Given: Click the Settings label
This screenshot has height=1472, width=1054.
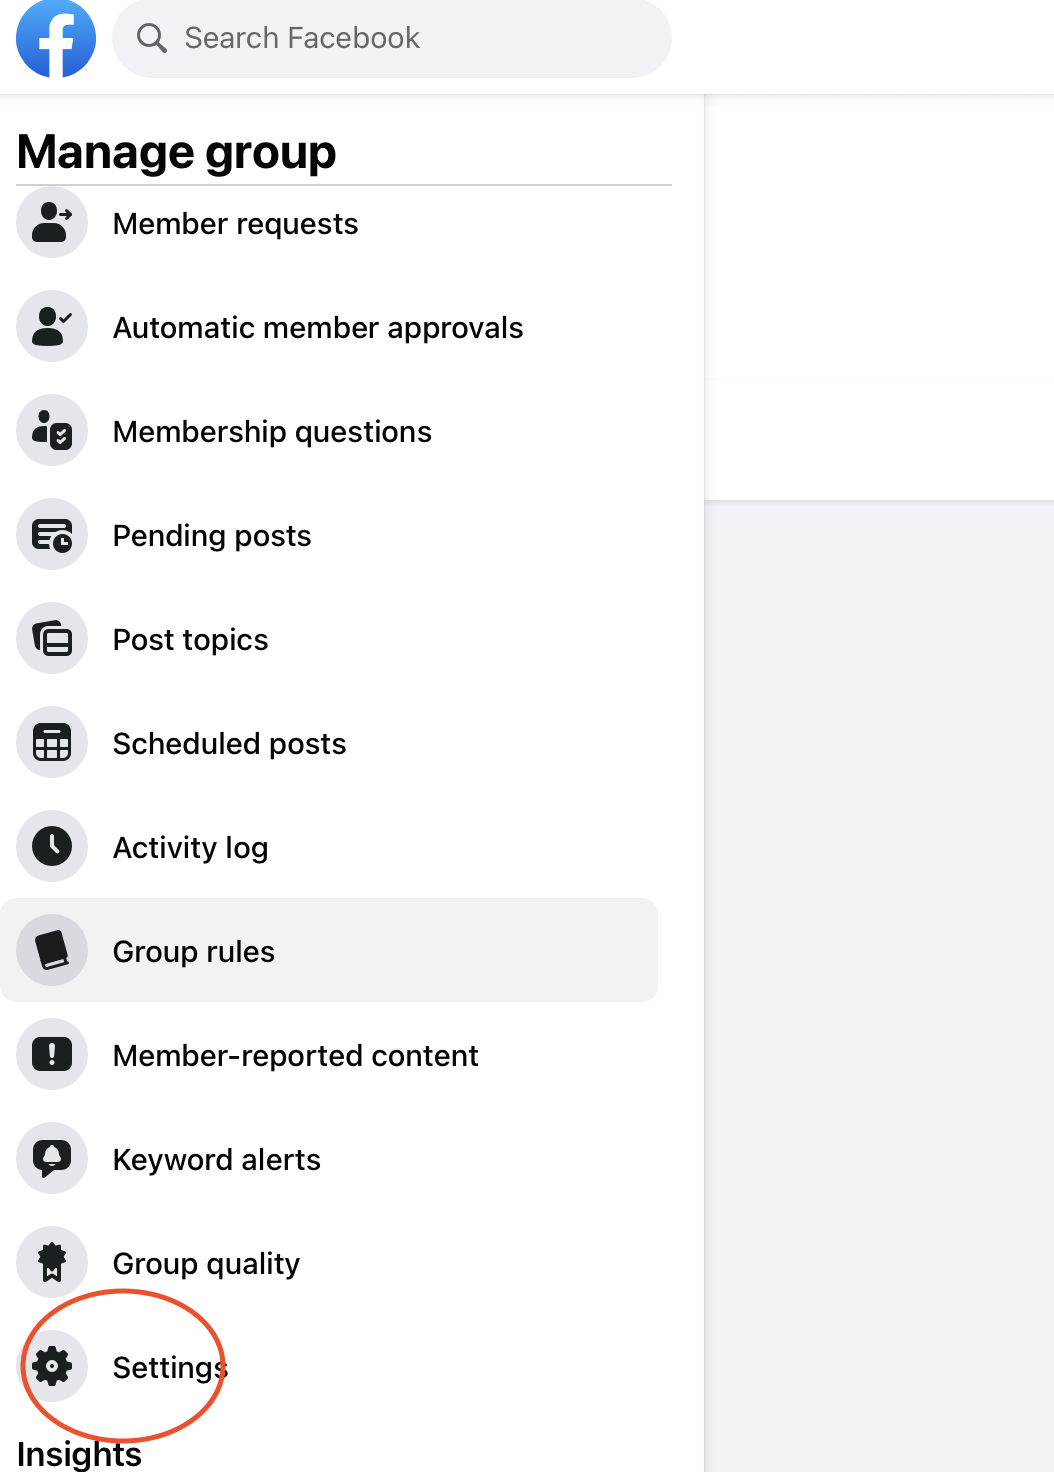Looking at the screenshot, I should [171, 1368].
